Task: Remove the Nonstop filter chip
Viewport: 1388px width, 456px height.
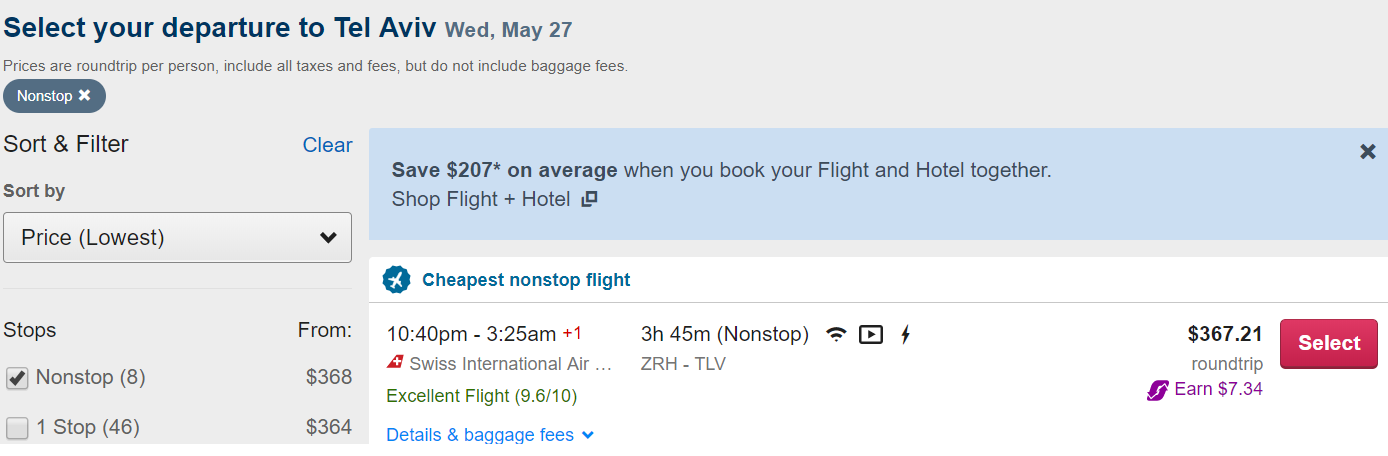Action: pyautogui.click(x=85, y=96)
